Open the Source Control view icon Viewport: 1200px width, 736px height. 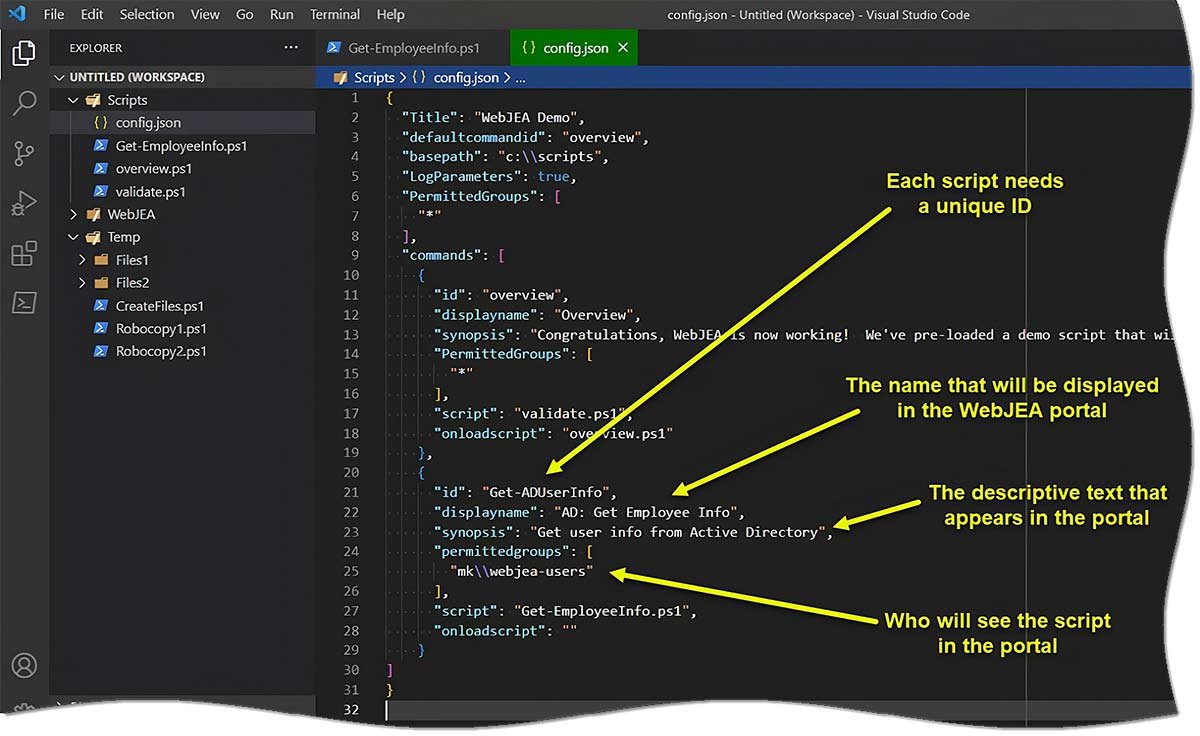click(x=24, y=153)
